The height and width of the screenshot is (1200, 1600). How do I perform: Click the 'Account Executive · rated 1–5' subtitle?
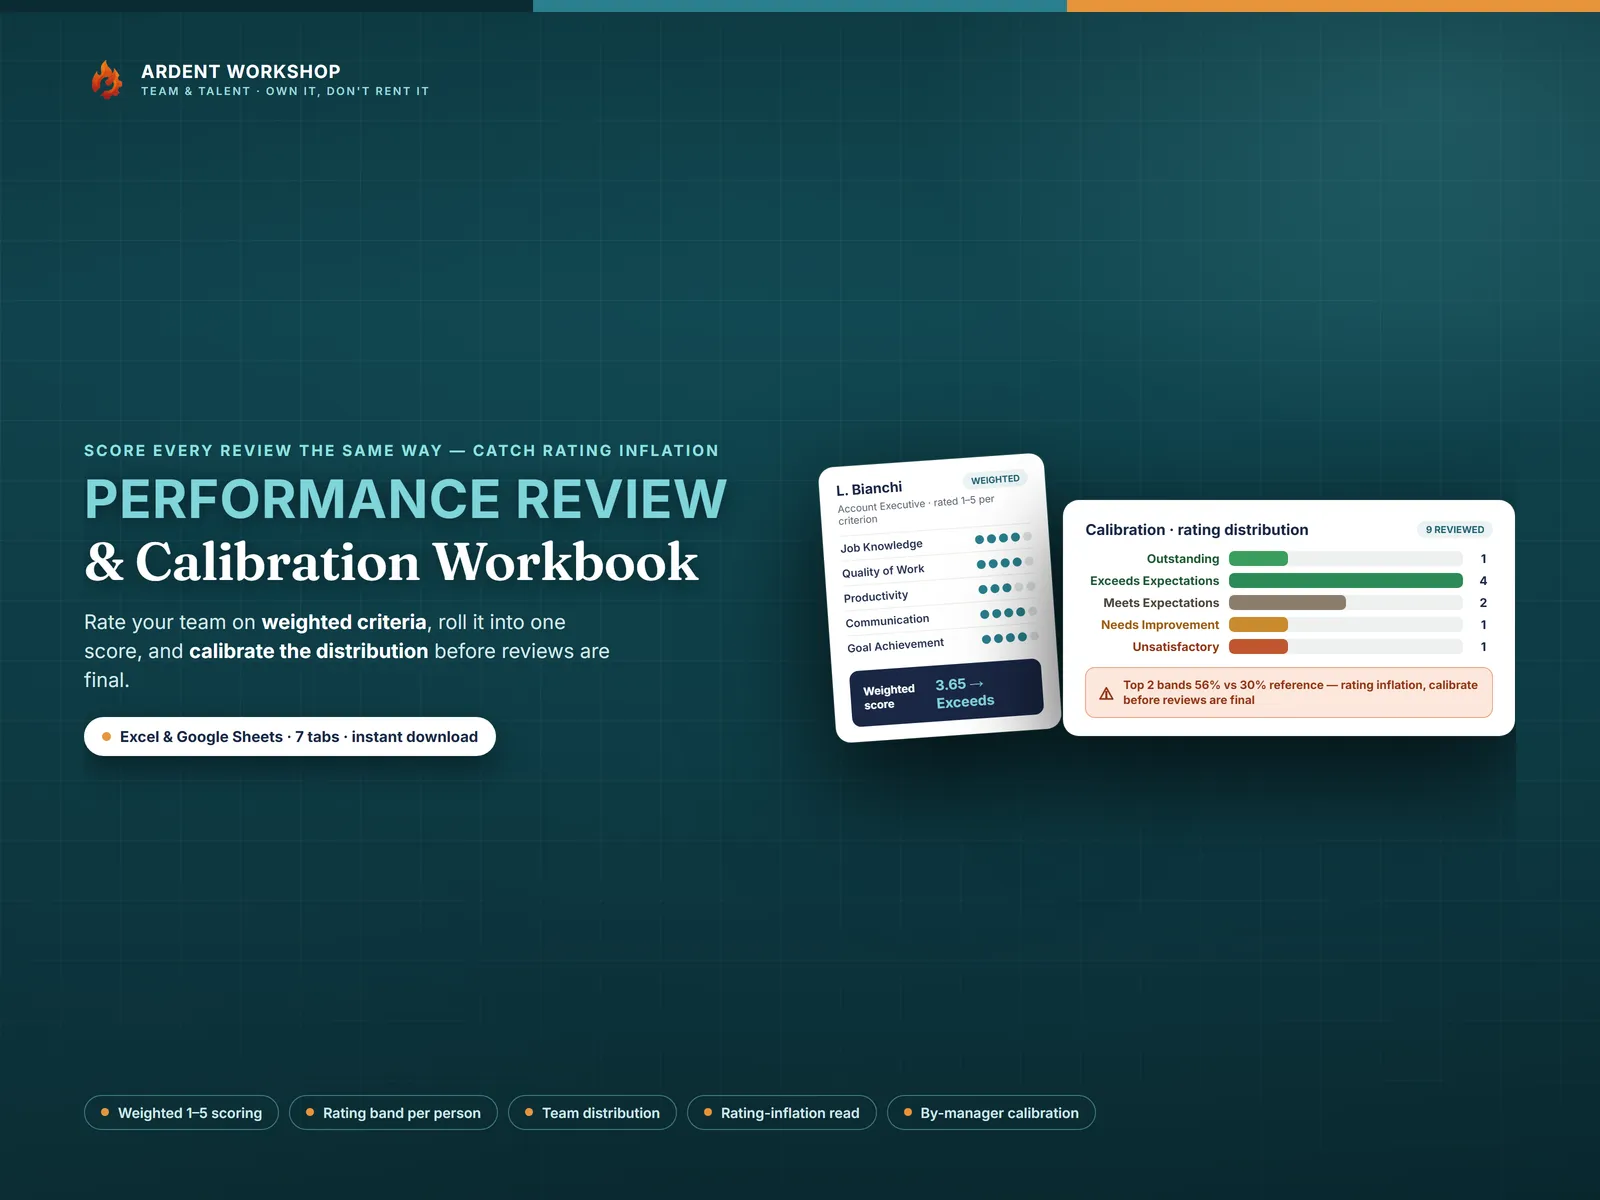pos(916,509)
